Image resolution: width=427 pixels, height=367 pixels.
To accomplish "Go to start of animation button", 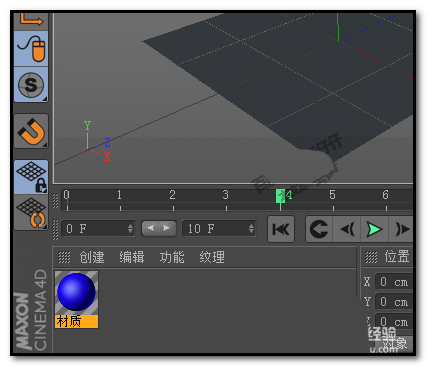I will point(281,229).
